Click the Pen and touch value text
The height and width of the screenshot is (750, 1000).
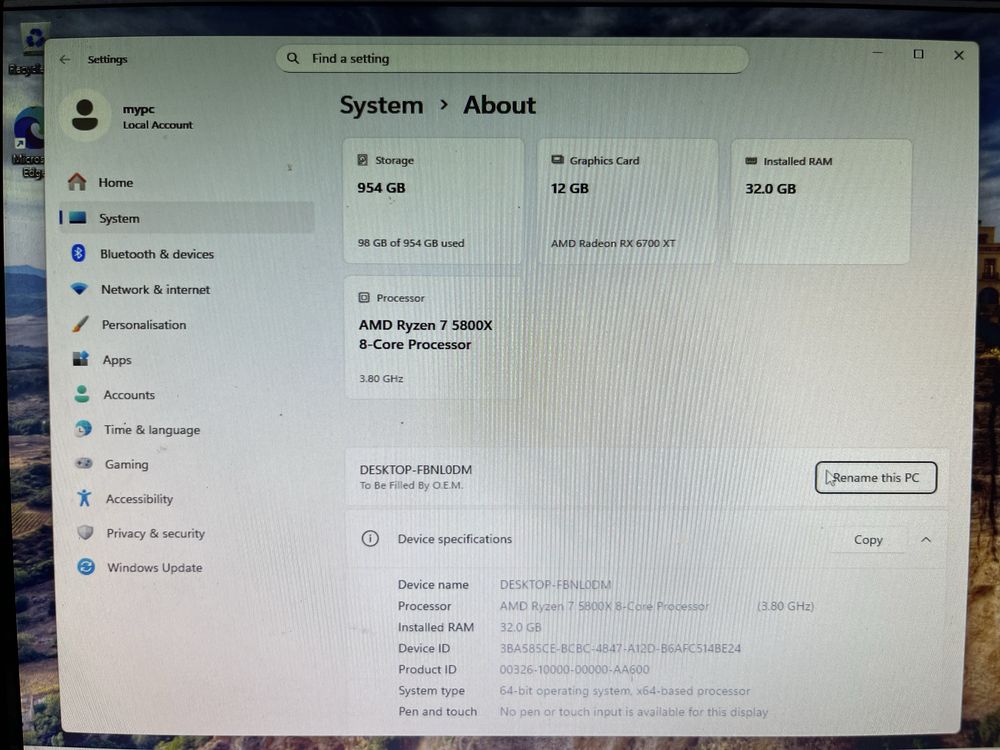[x=633, y=712]
